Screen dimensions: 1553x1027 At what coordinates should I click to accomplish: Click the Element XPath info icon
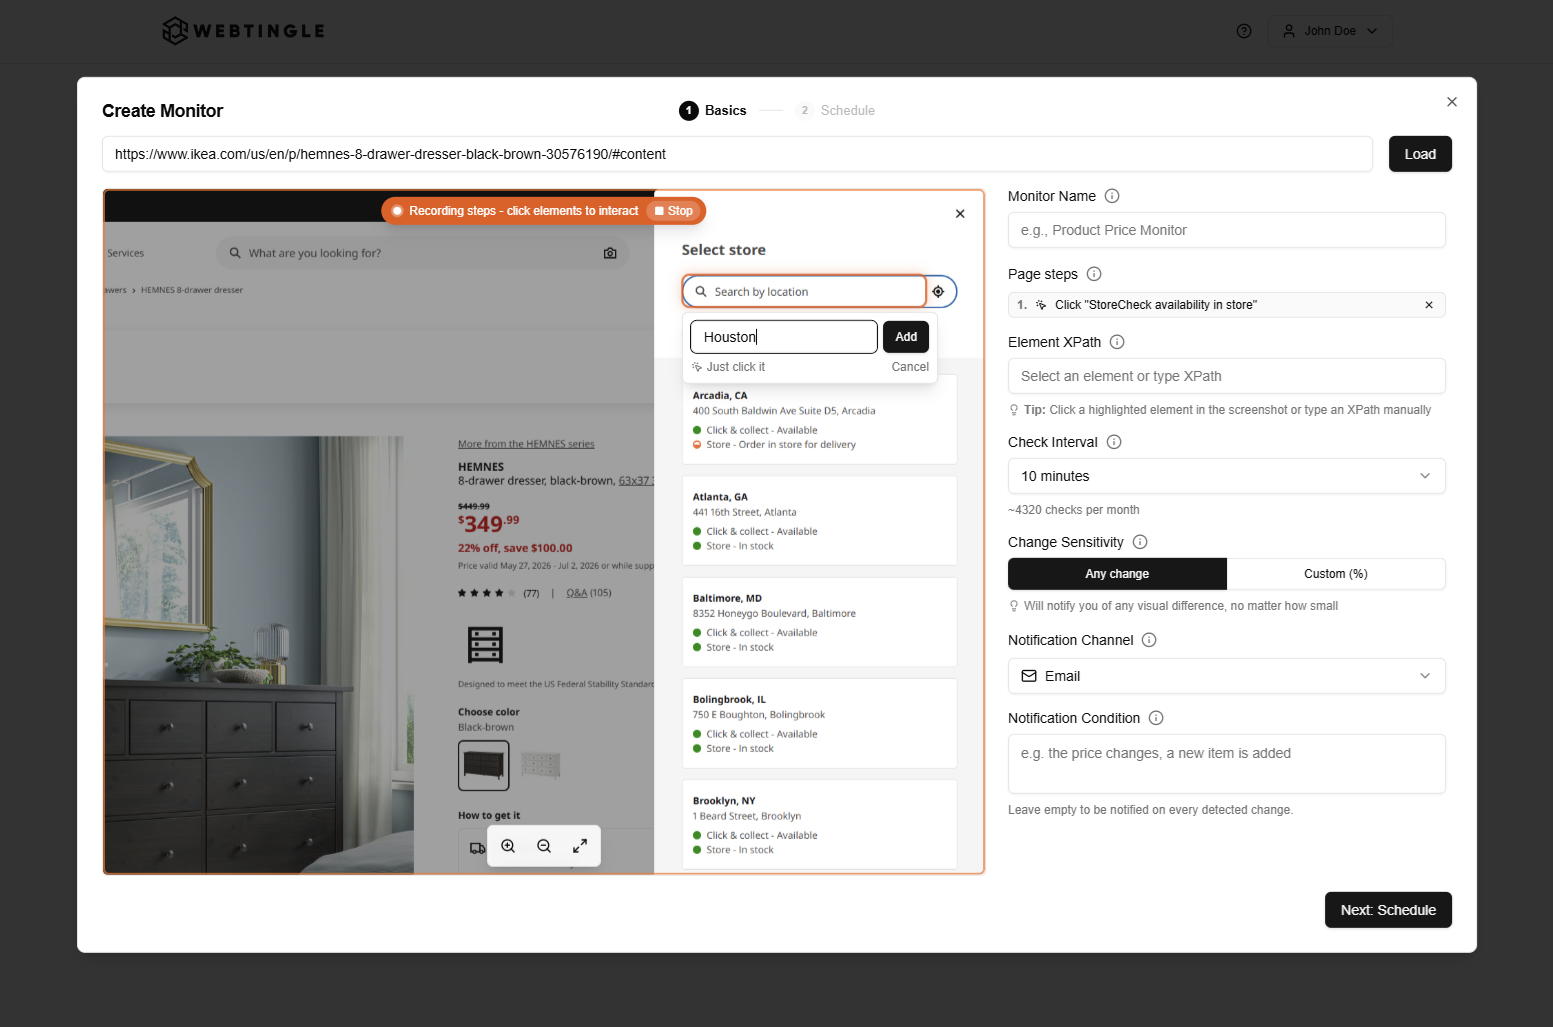coord(1117,342)
